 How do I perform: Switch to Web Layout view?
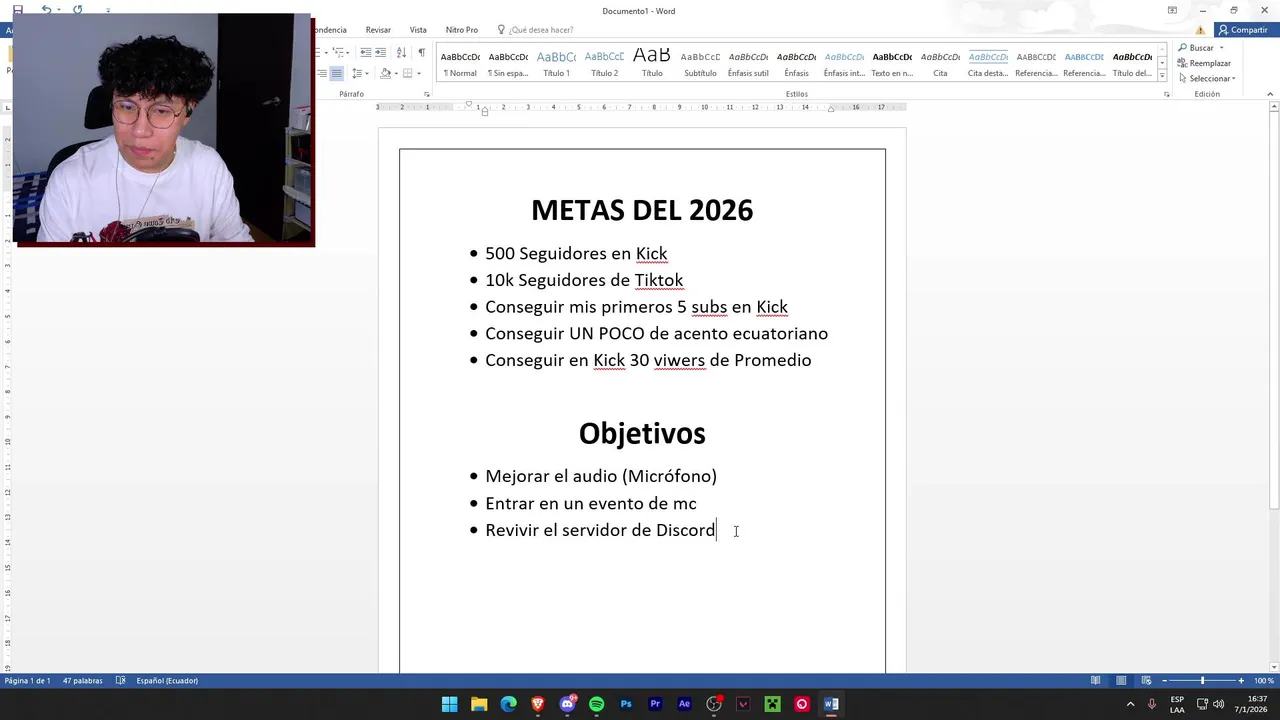click(x=1146, y=681)
